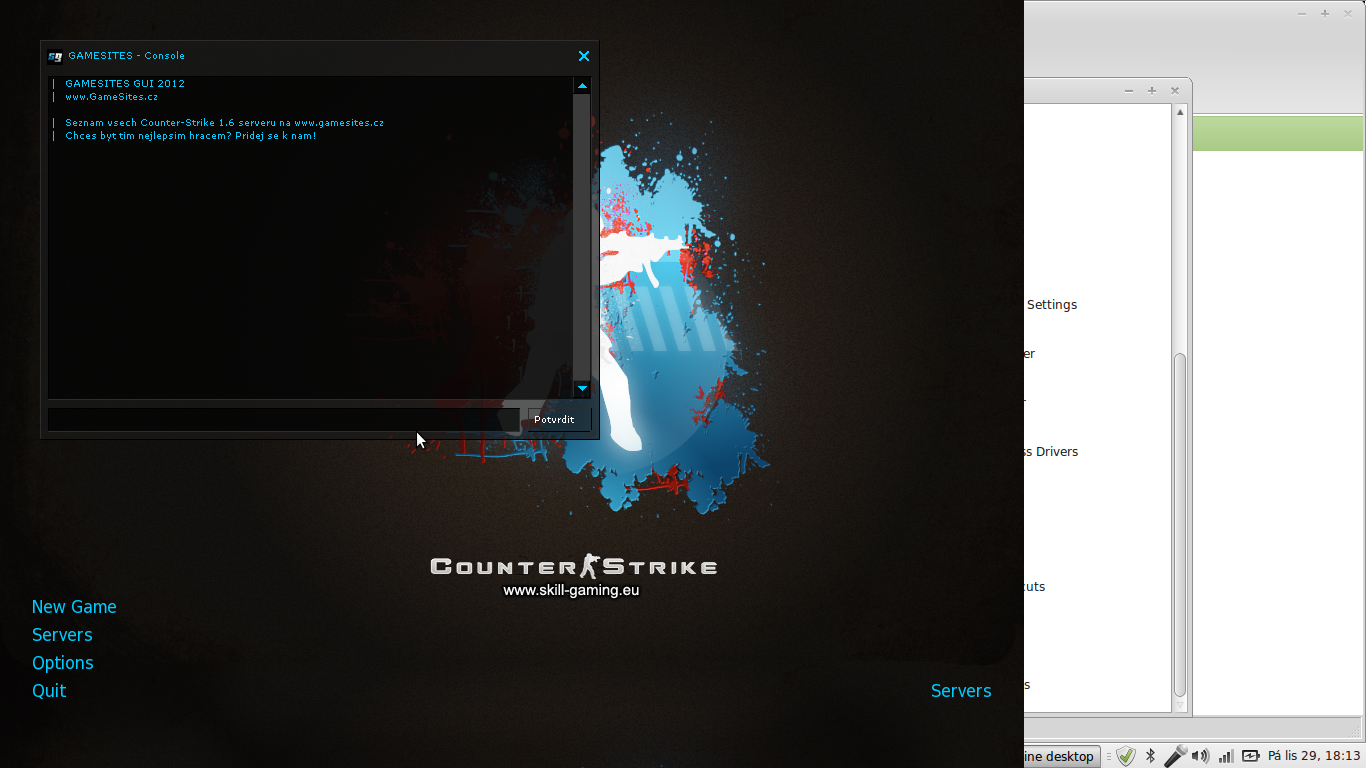Close the inner background window with scrollbar

tap(1175, 91)
